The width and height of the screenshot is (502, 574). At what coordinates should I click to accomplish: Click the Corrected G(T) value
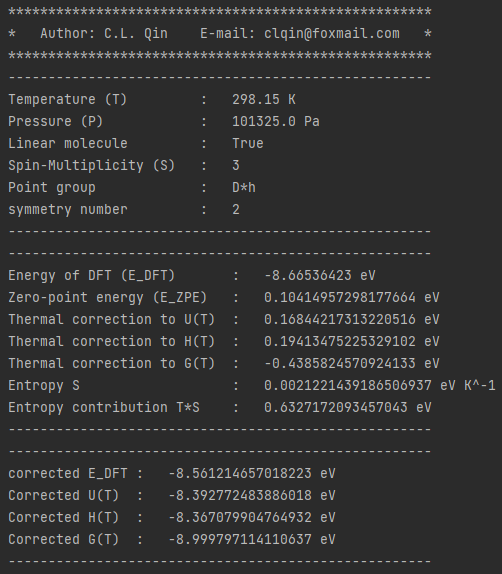252,539
